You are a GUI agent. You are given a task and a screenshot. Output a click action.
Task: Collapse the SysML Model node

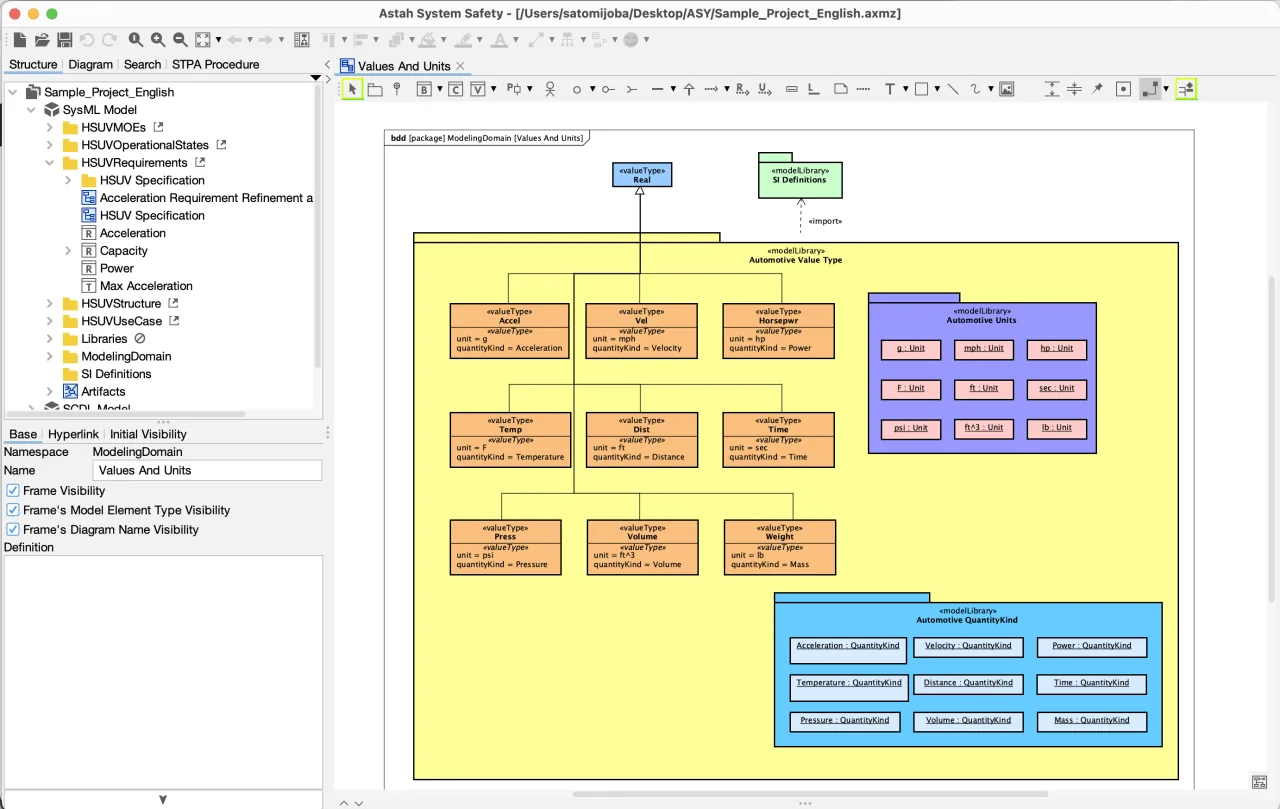pyautogui.click(x=31, y=109)
